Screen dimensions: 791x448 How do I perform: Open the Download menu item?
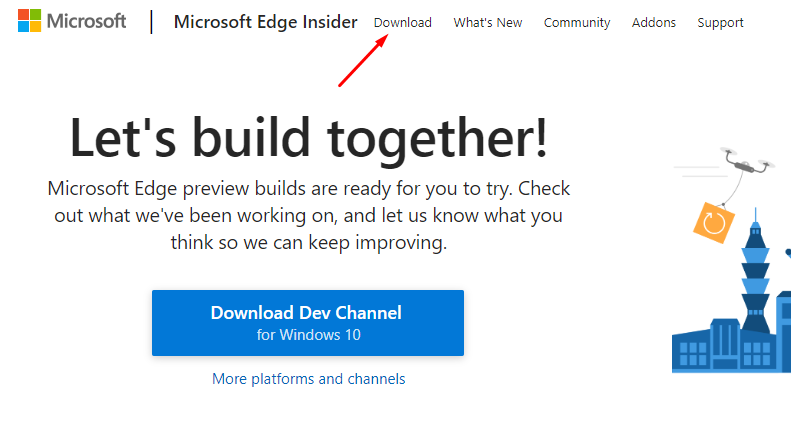[x=403, y=23]
